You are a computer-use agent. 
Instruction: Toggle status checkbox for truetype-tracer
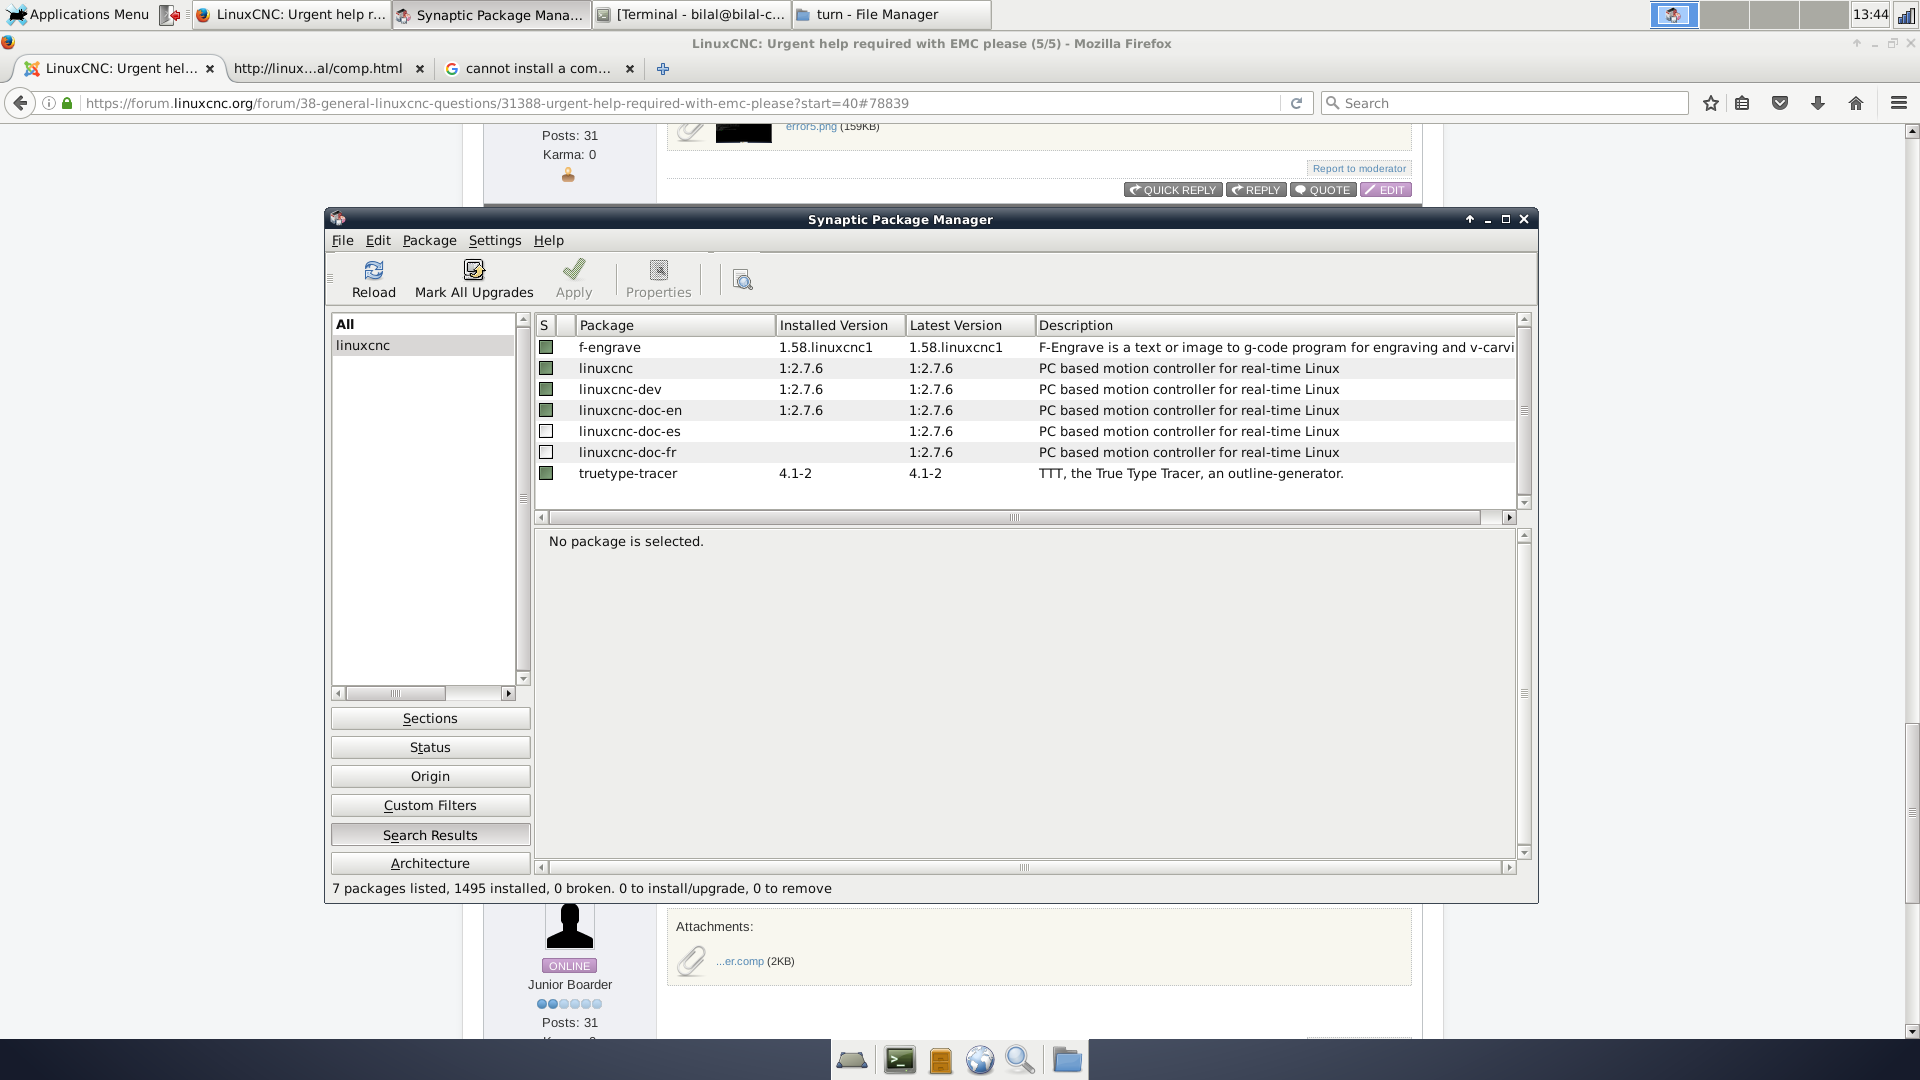pos(546,473)
